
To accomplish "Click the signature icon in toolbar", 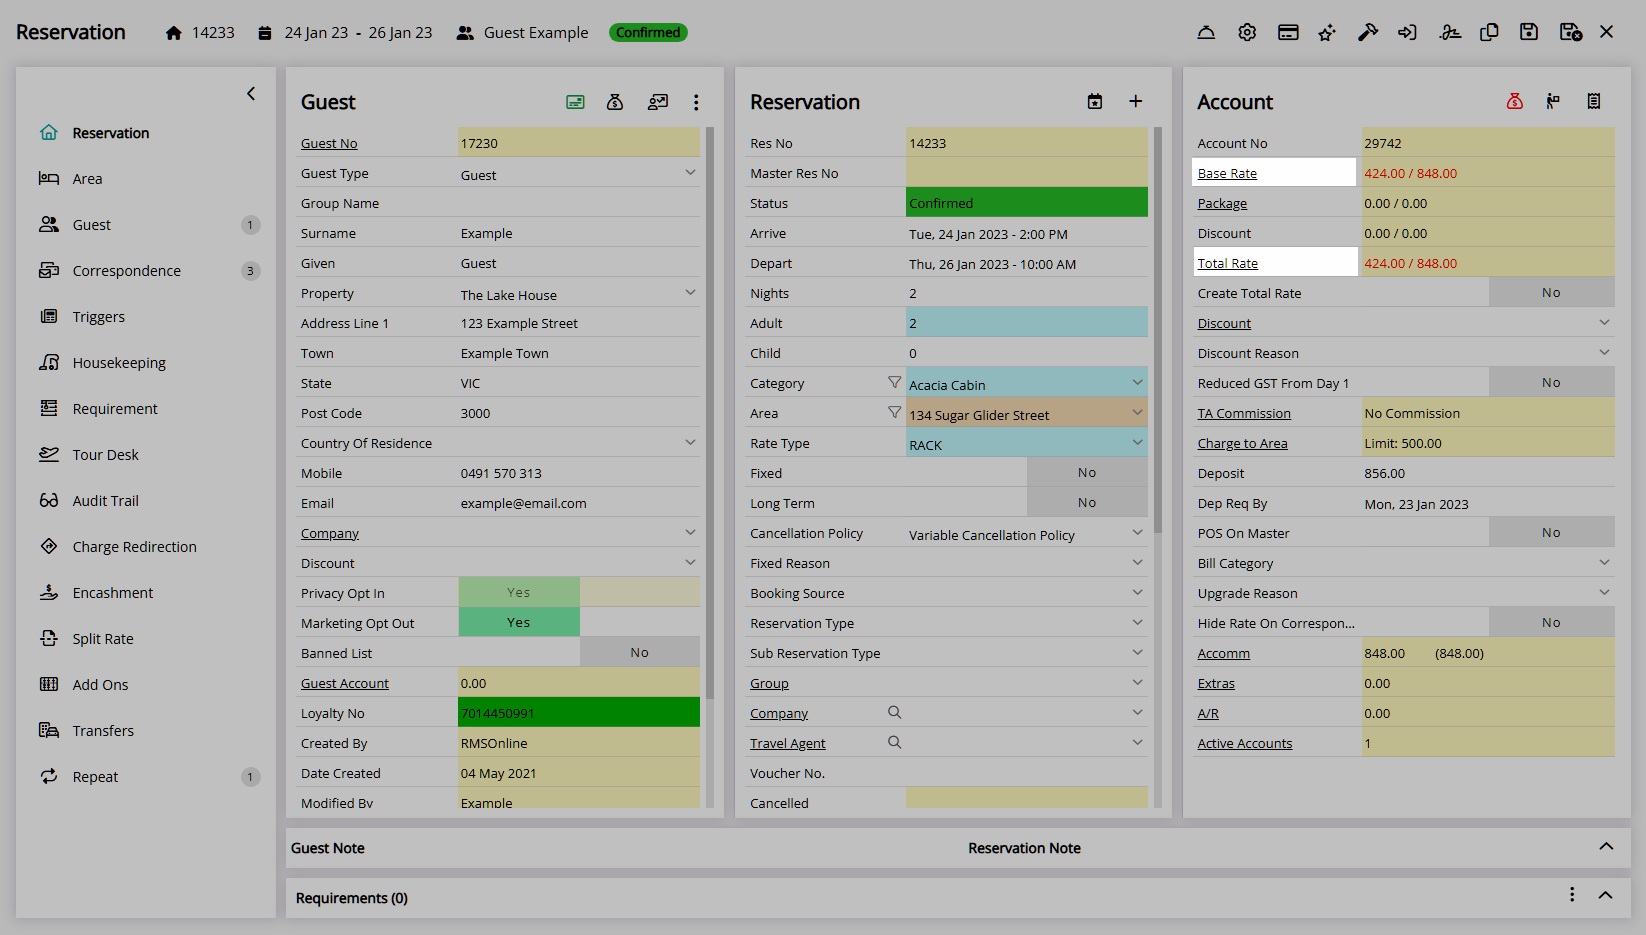I will pos(1450,32).
